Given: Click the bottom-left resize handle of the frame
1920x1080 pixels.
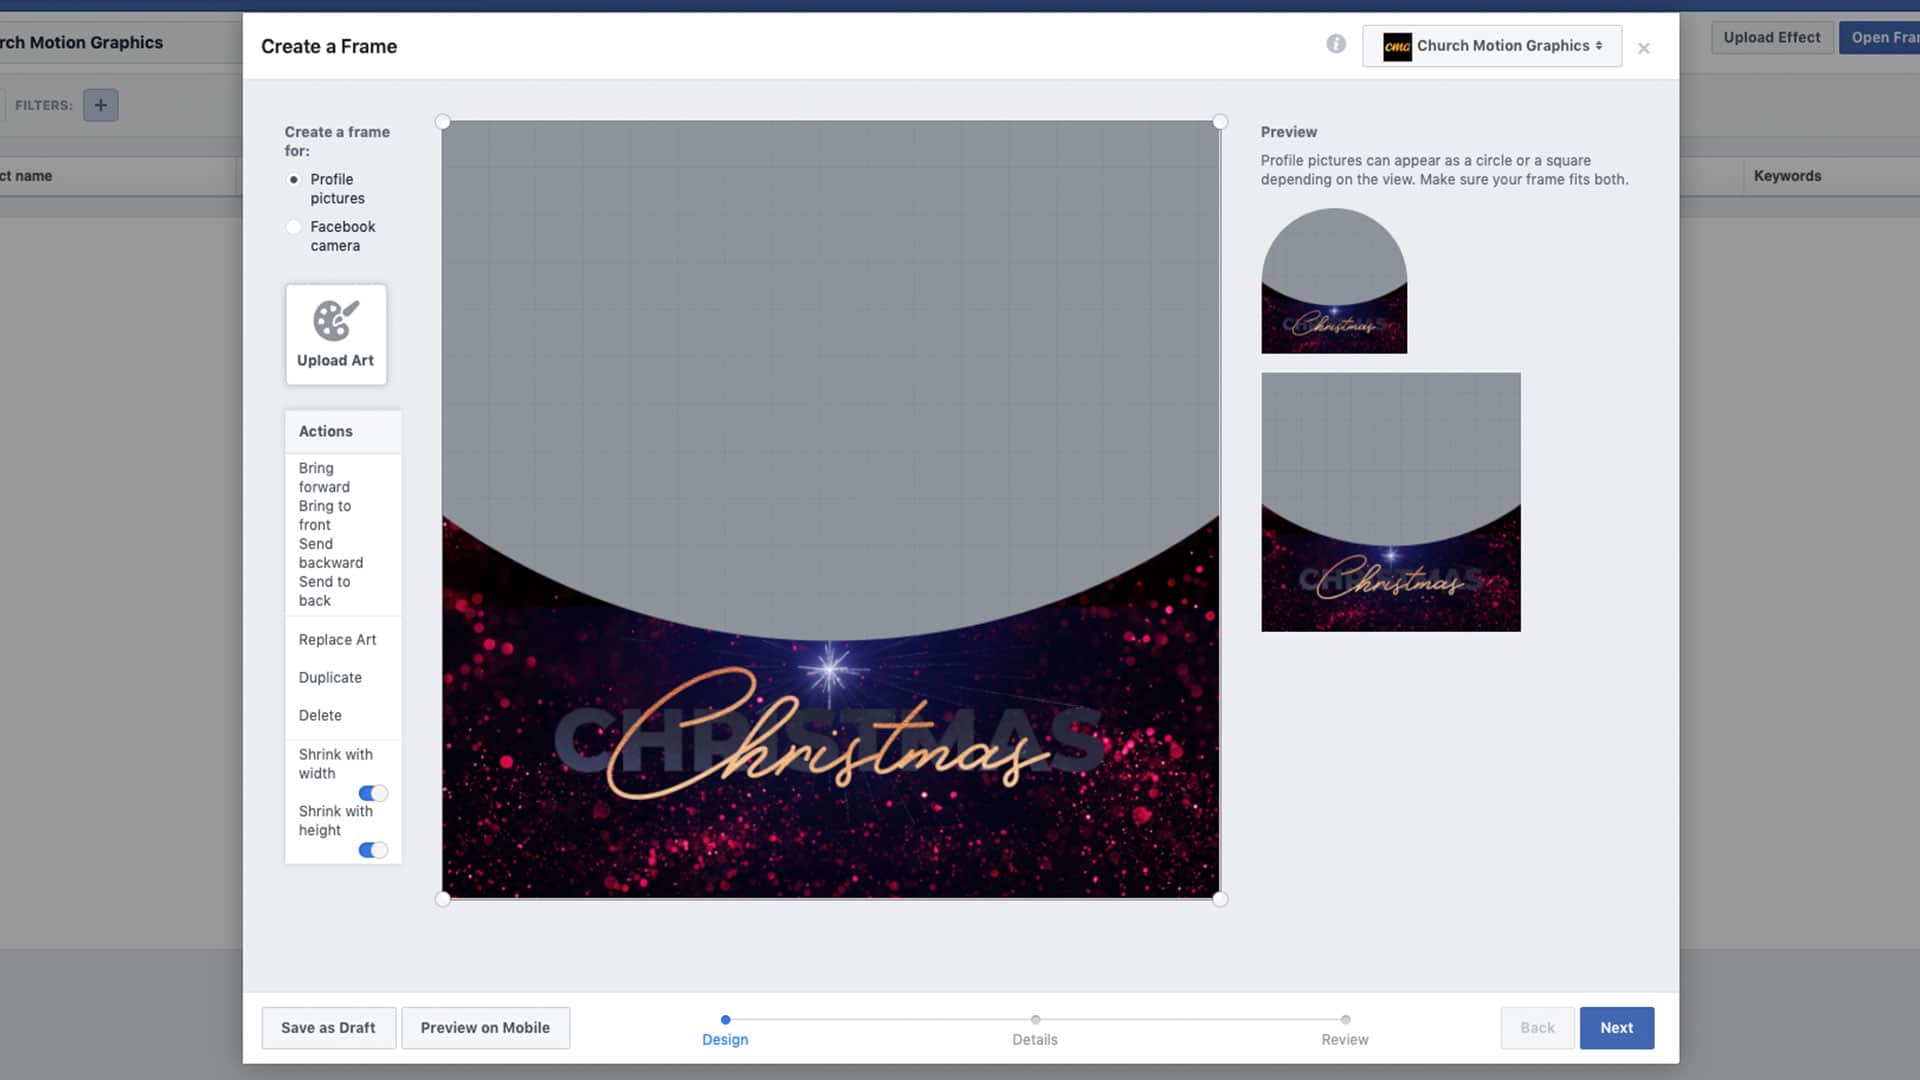Looking at the screenshot, I should pos(443,899).
